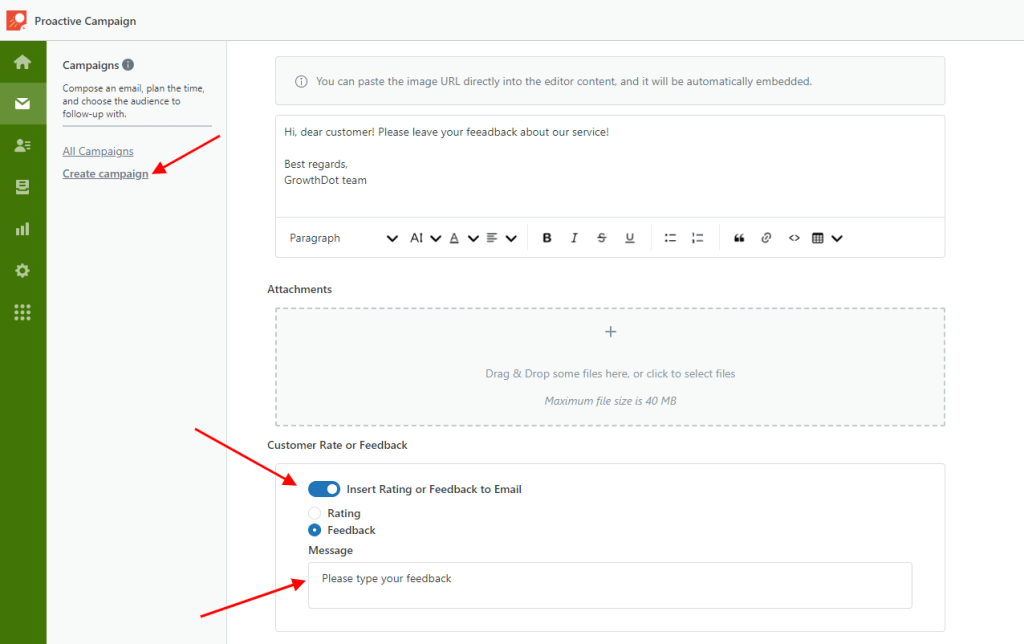1024x644 pixels.
Task: Disable Insert Rating or Feedback to Email
Action: point(324,489)
